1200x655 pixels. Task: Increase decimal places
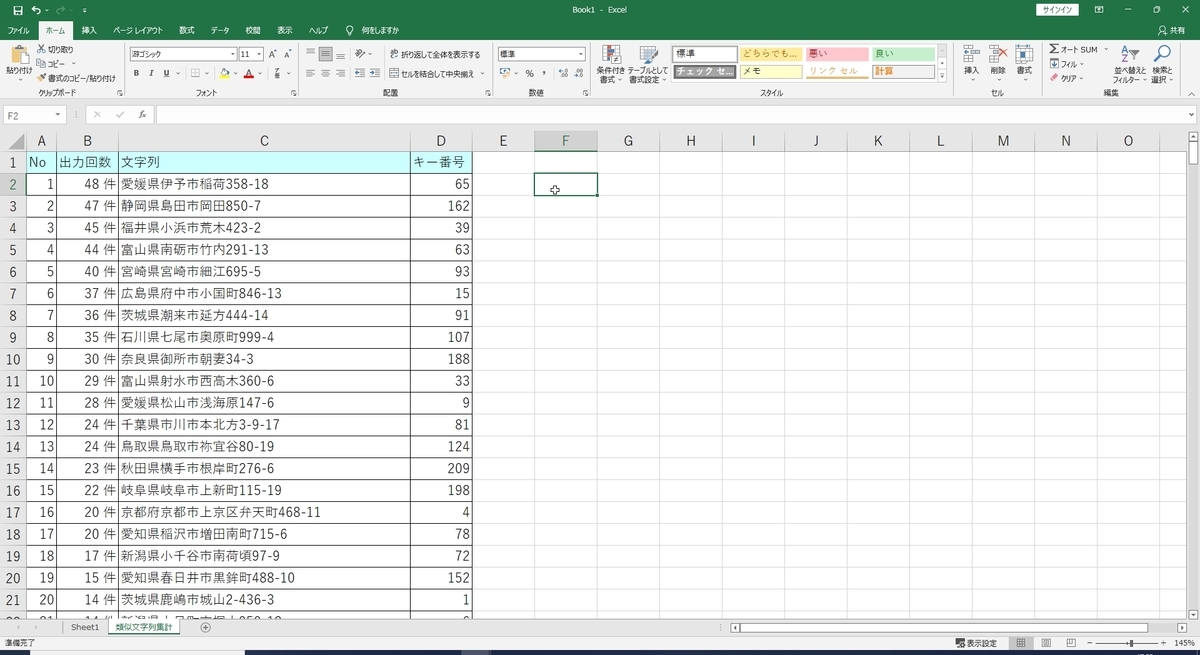[x=564, y=73]
